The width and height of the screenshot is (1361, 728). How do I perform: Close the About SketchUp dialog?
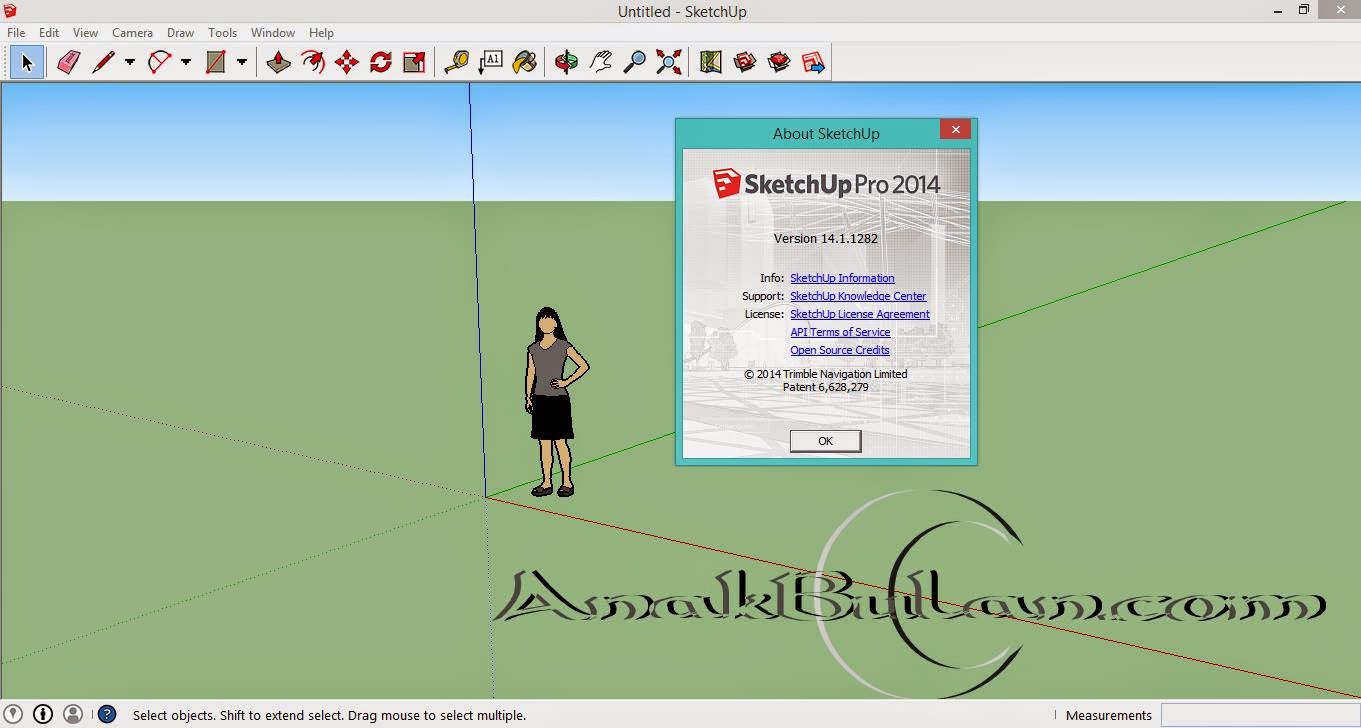point(955,130)
